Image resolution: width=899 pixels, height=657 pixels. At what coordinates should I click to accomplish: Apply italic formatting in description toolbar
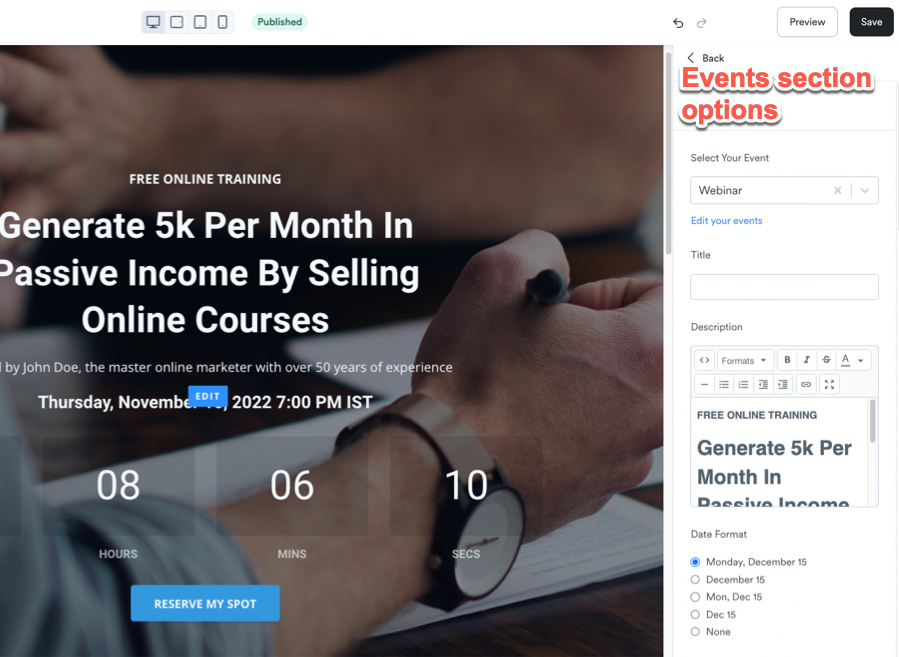click(807, 360)
